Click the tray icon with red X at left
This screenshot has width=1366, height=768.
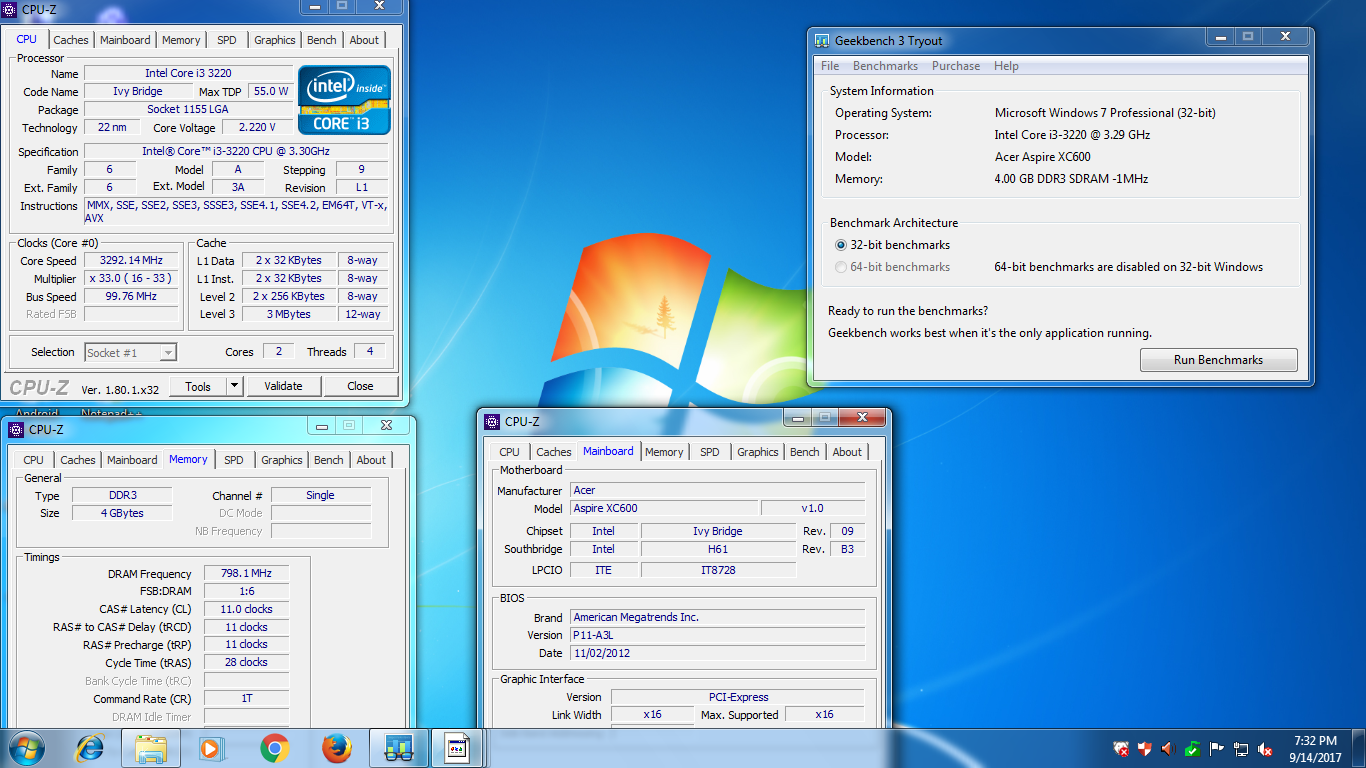coord(1122,748)
